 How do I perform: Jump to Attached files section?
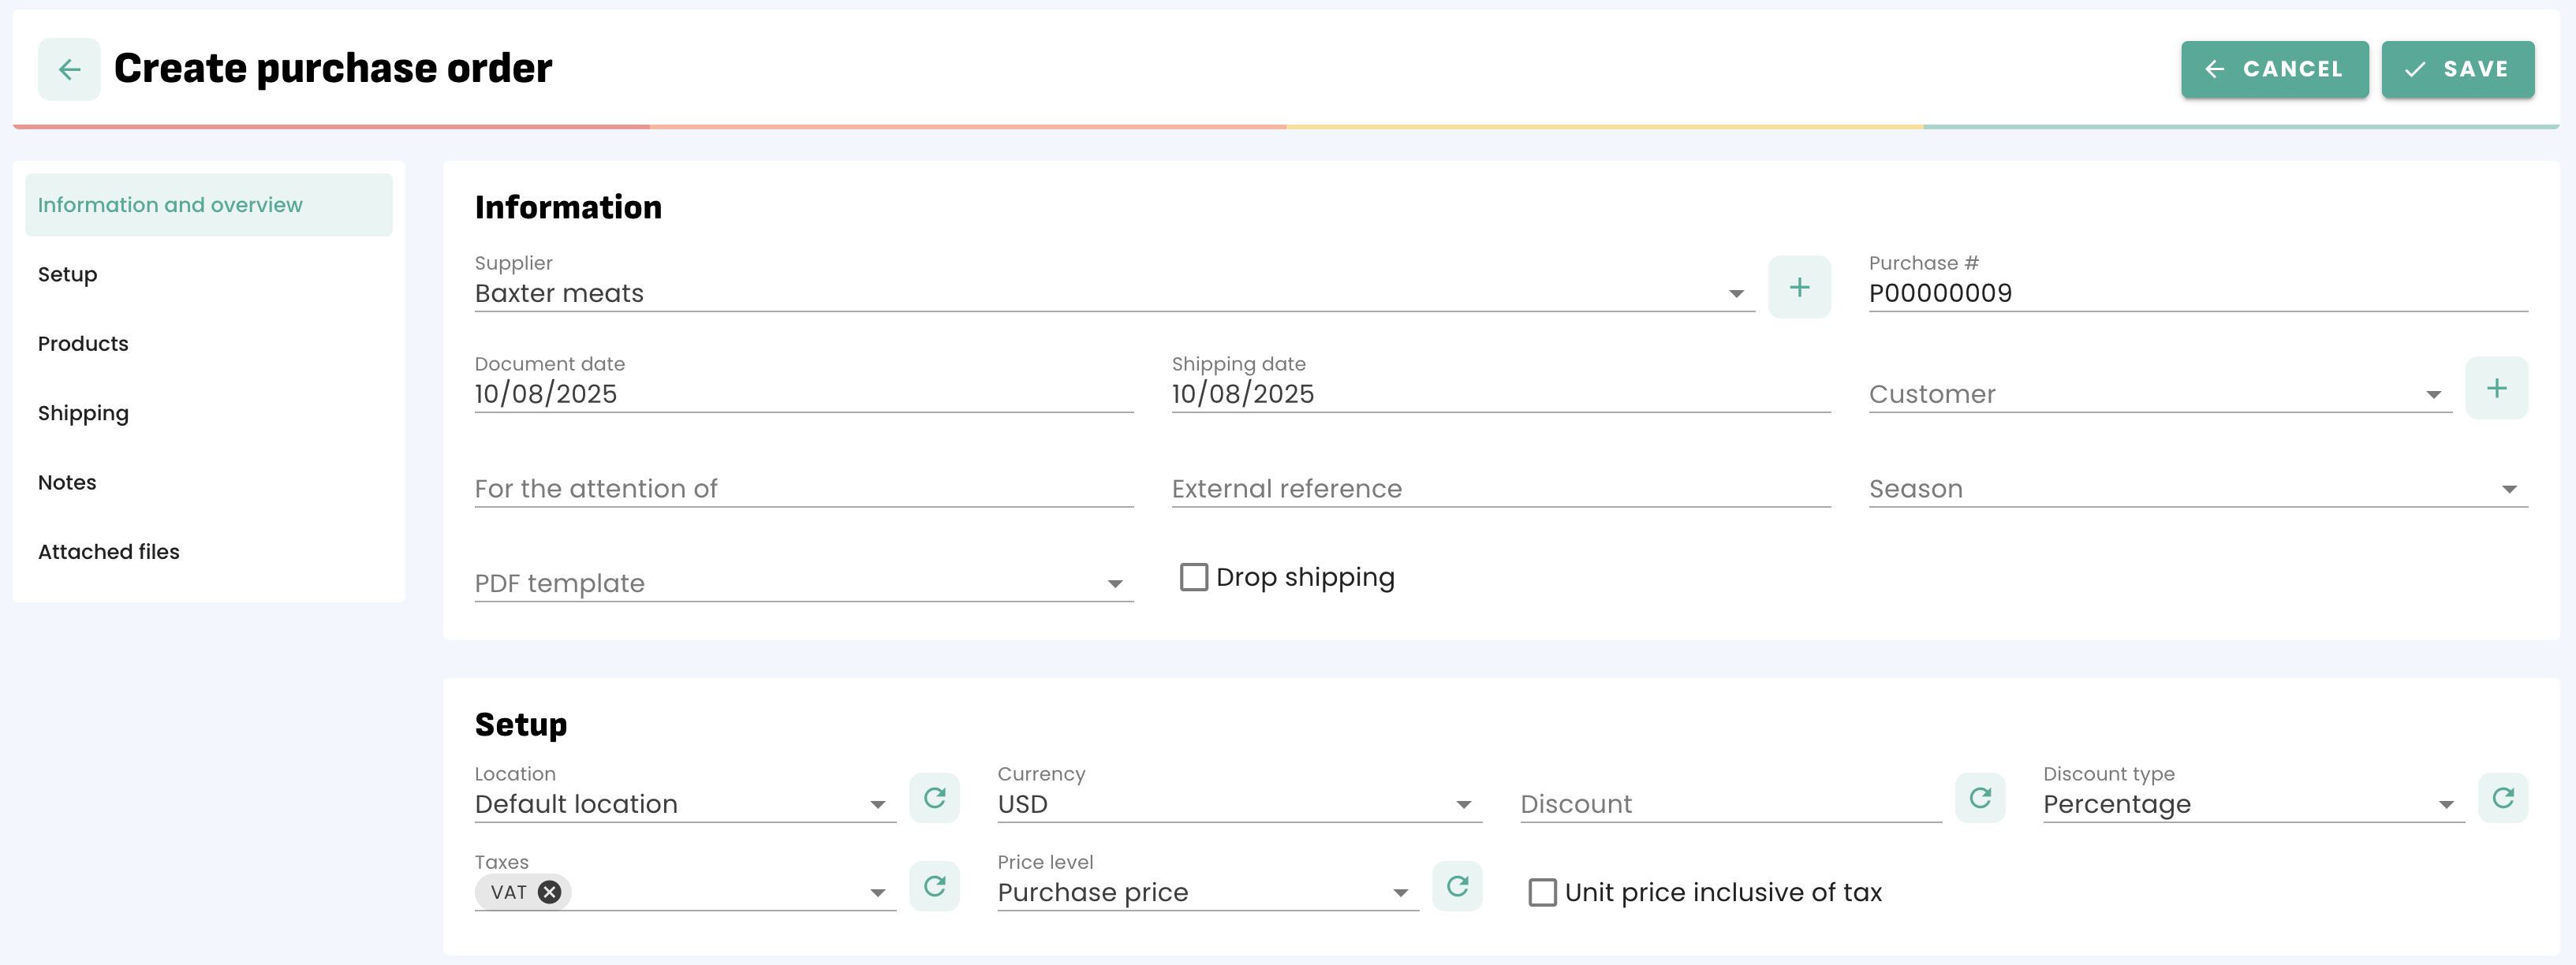(x=108, y=552)
